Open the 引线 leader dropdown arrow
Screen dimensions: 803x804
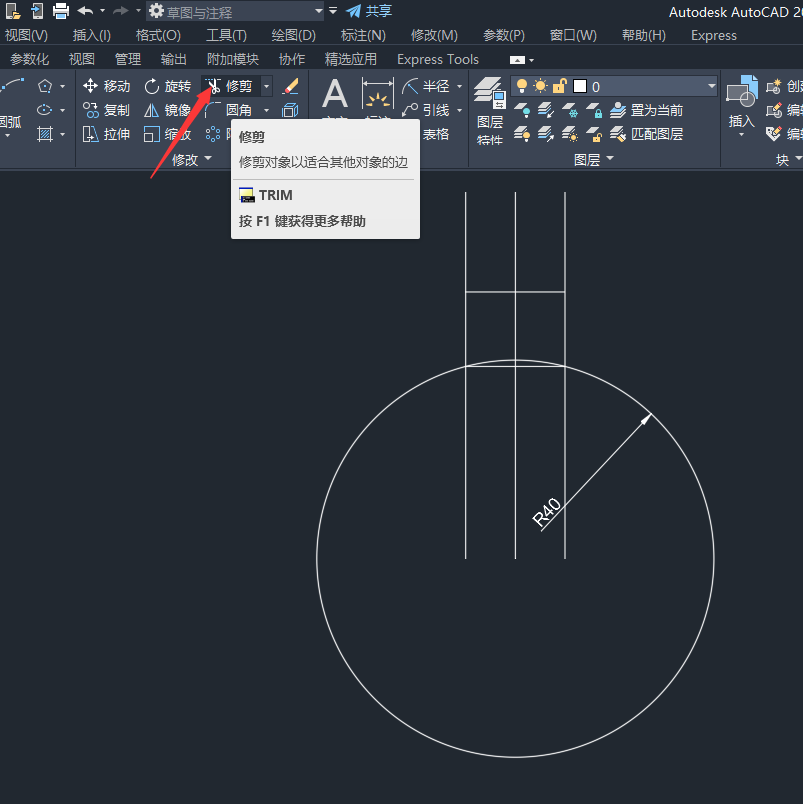[459, 110]
